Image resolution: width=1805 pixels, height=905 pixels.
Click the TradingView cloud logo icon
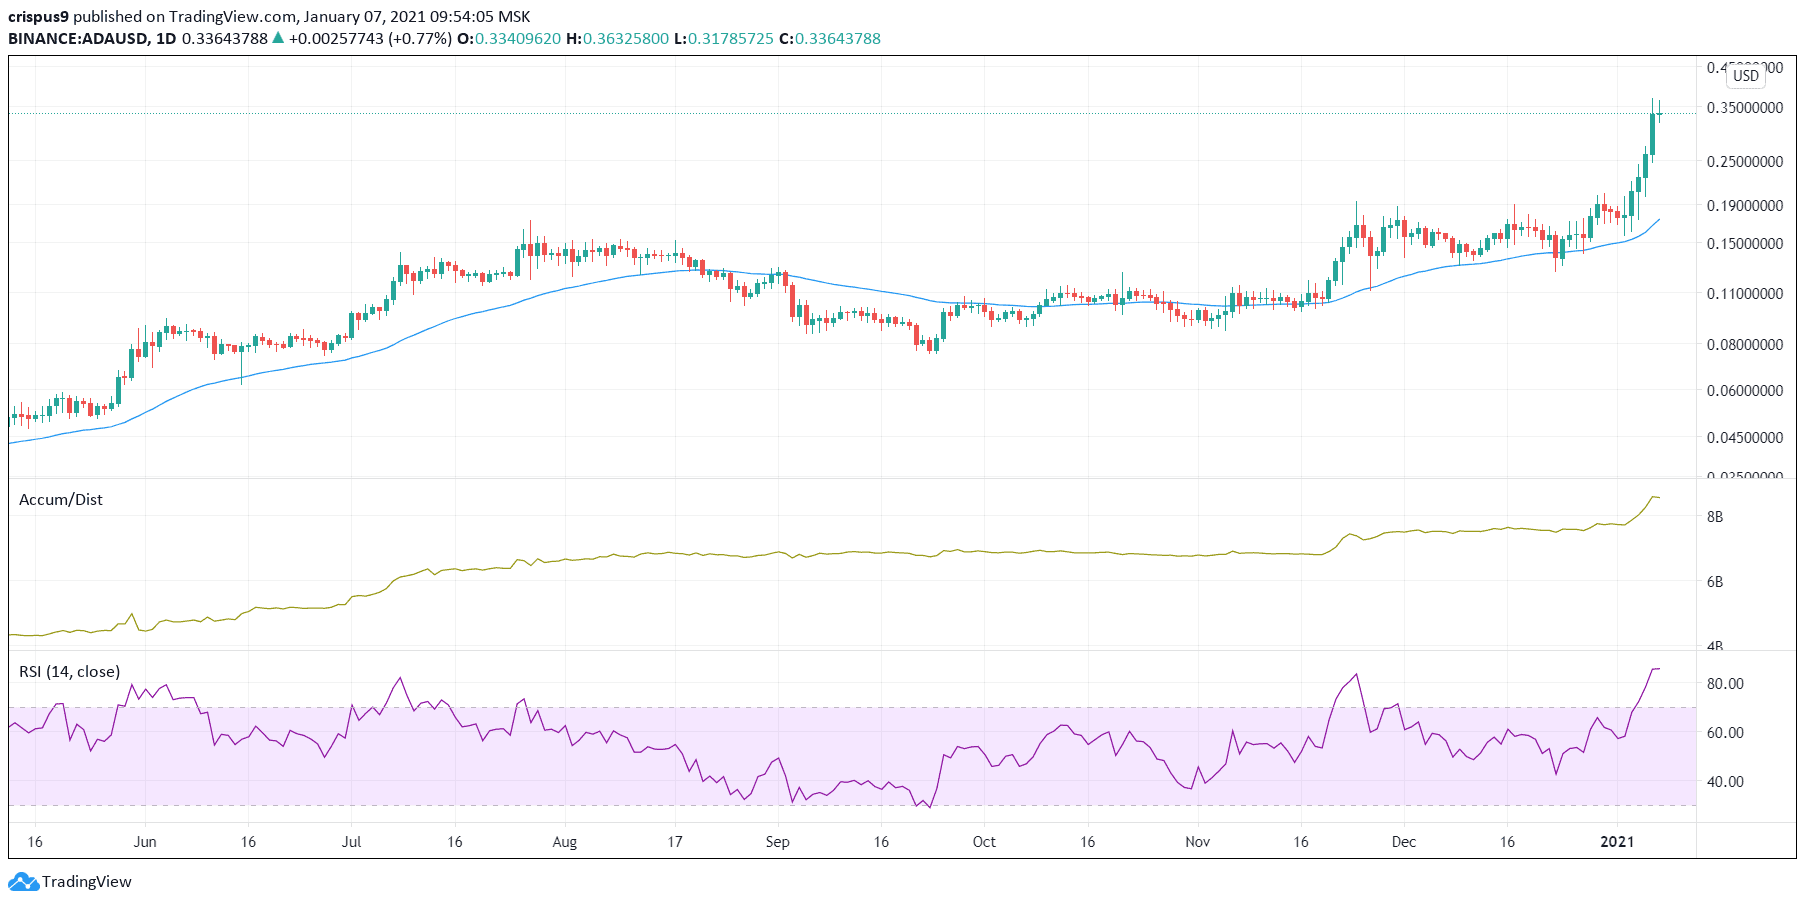coord(23,882)
